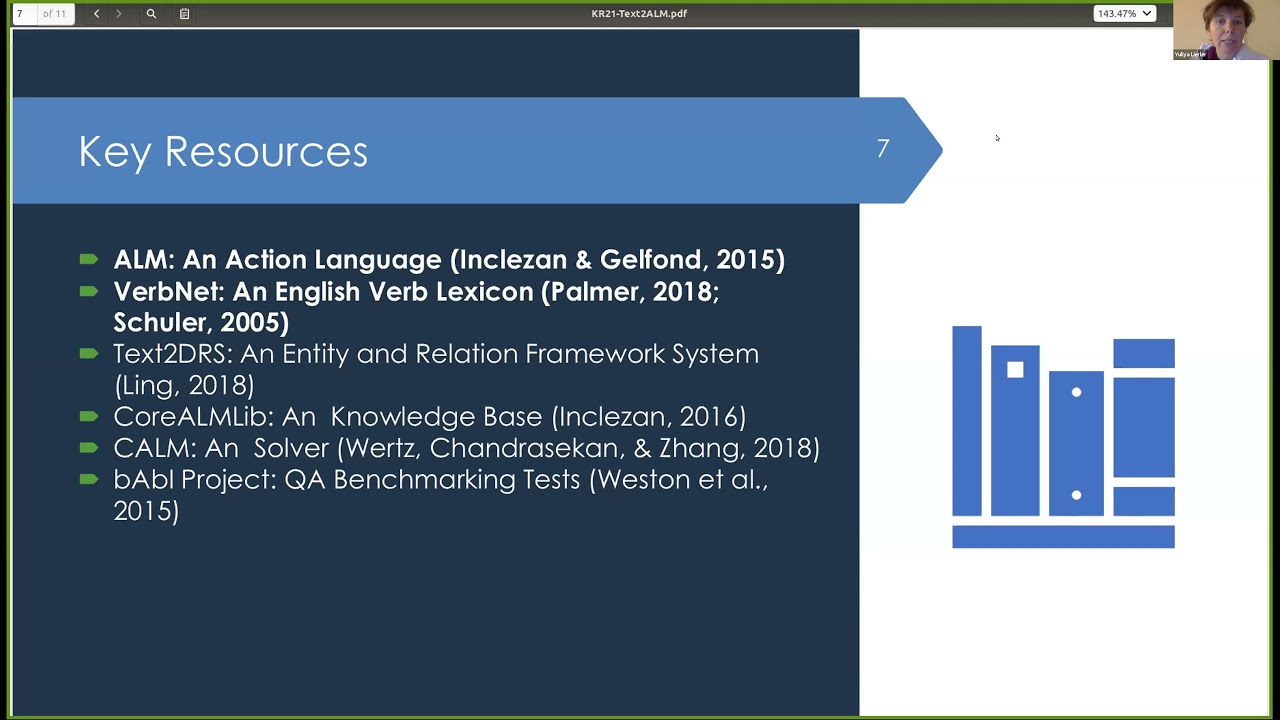Click the KR21-Text2ALM.pdf title
This screenshot has height=720, width=1280.
639,14
